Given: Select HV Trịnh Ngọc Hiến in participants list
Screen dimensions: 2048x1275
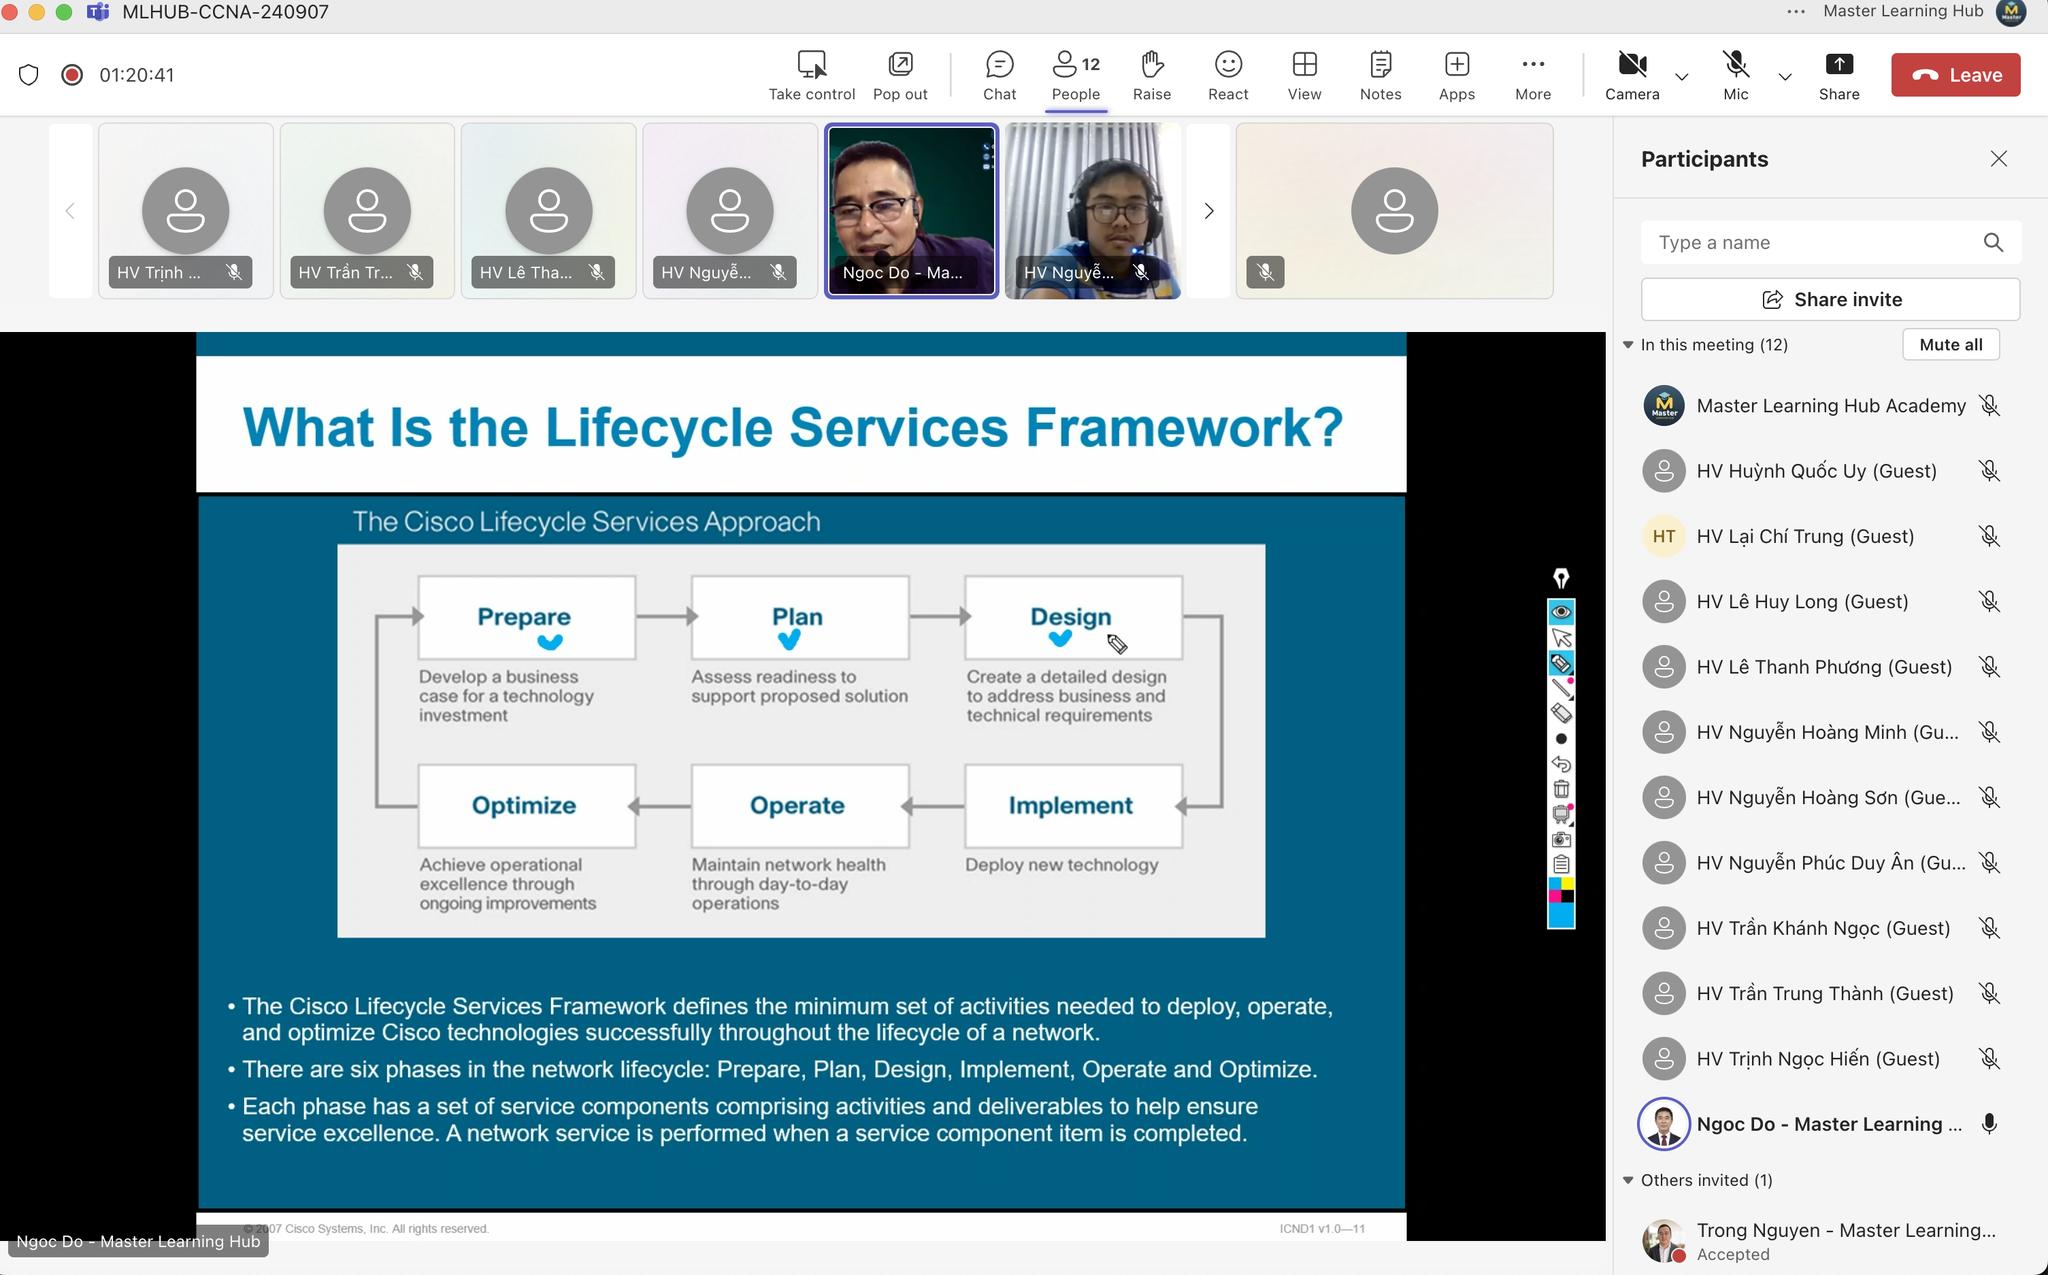Looking at the screenshot, I should [1820, 1059].
